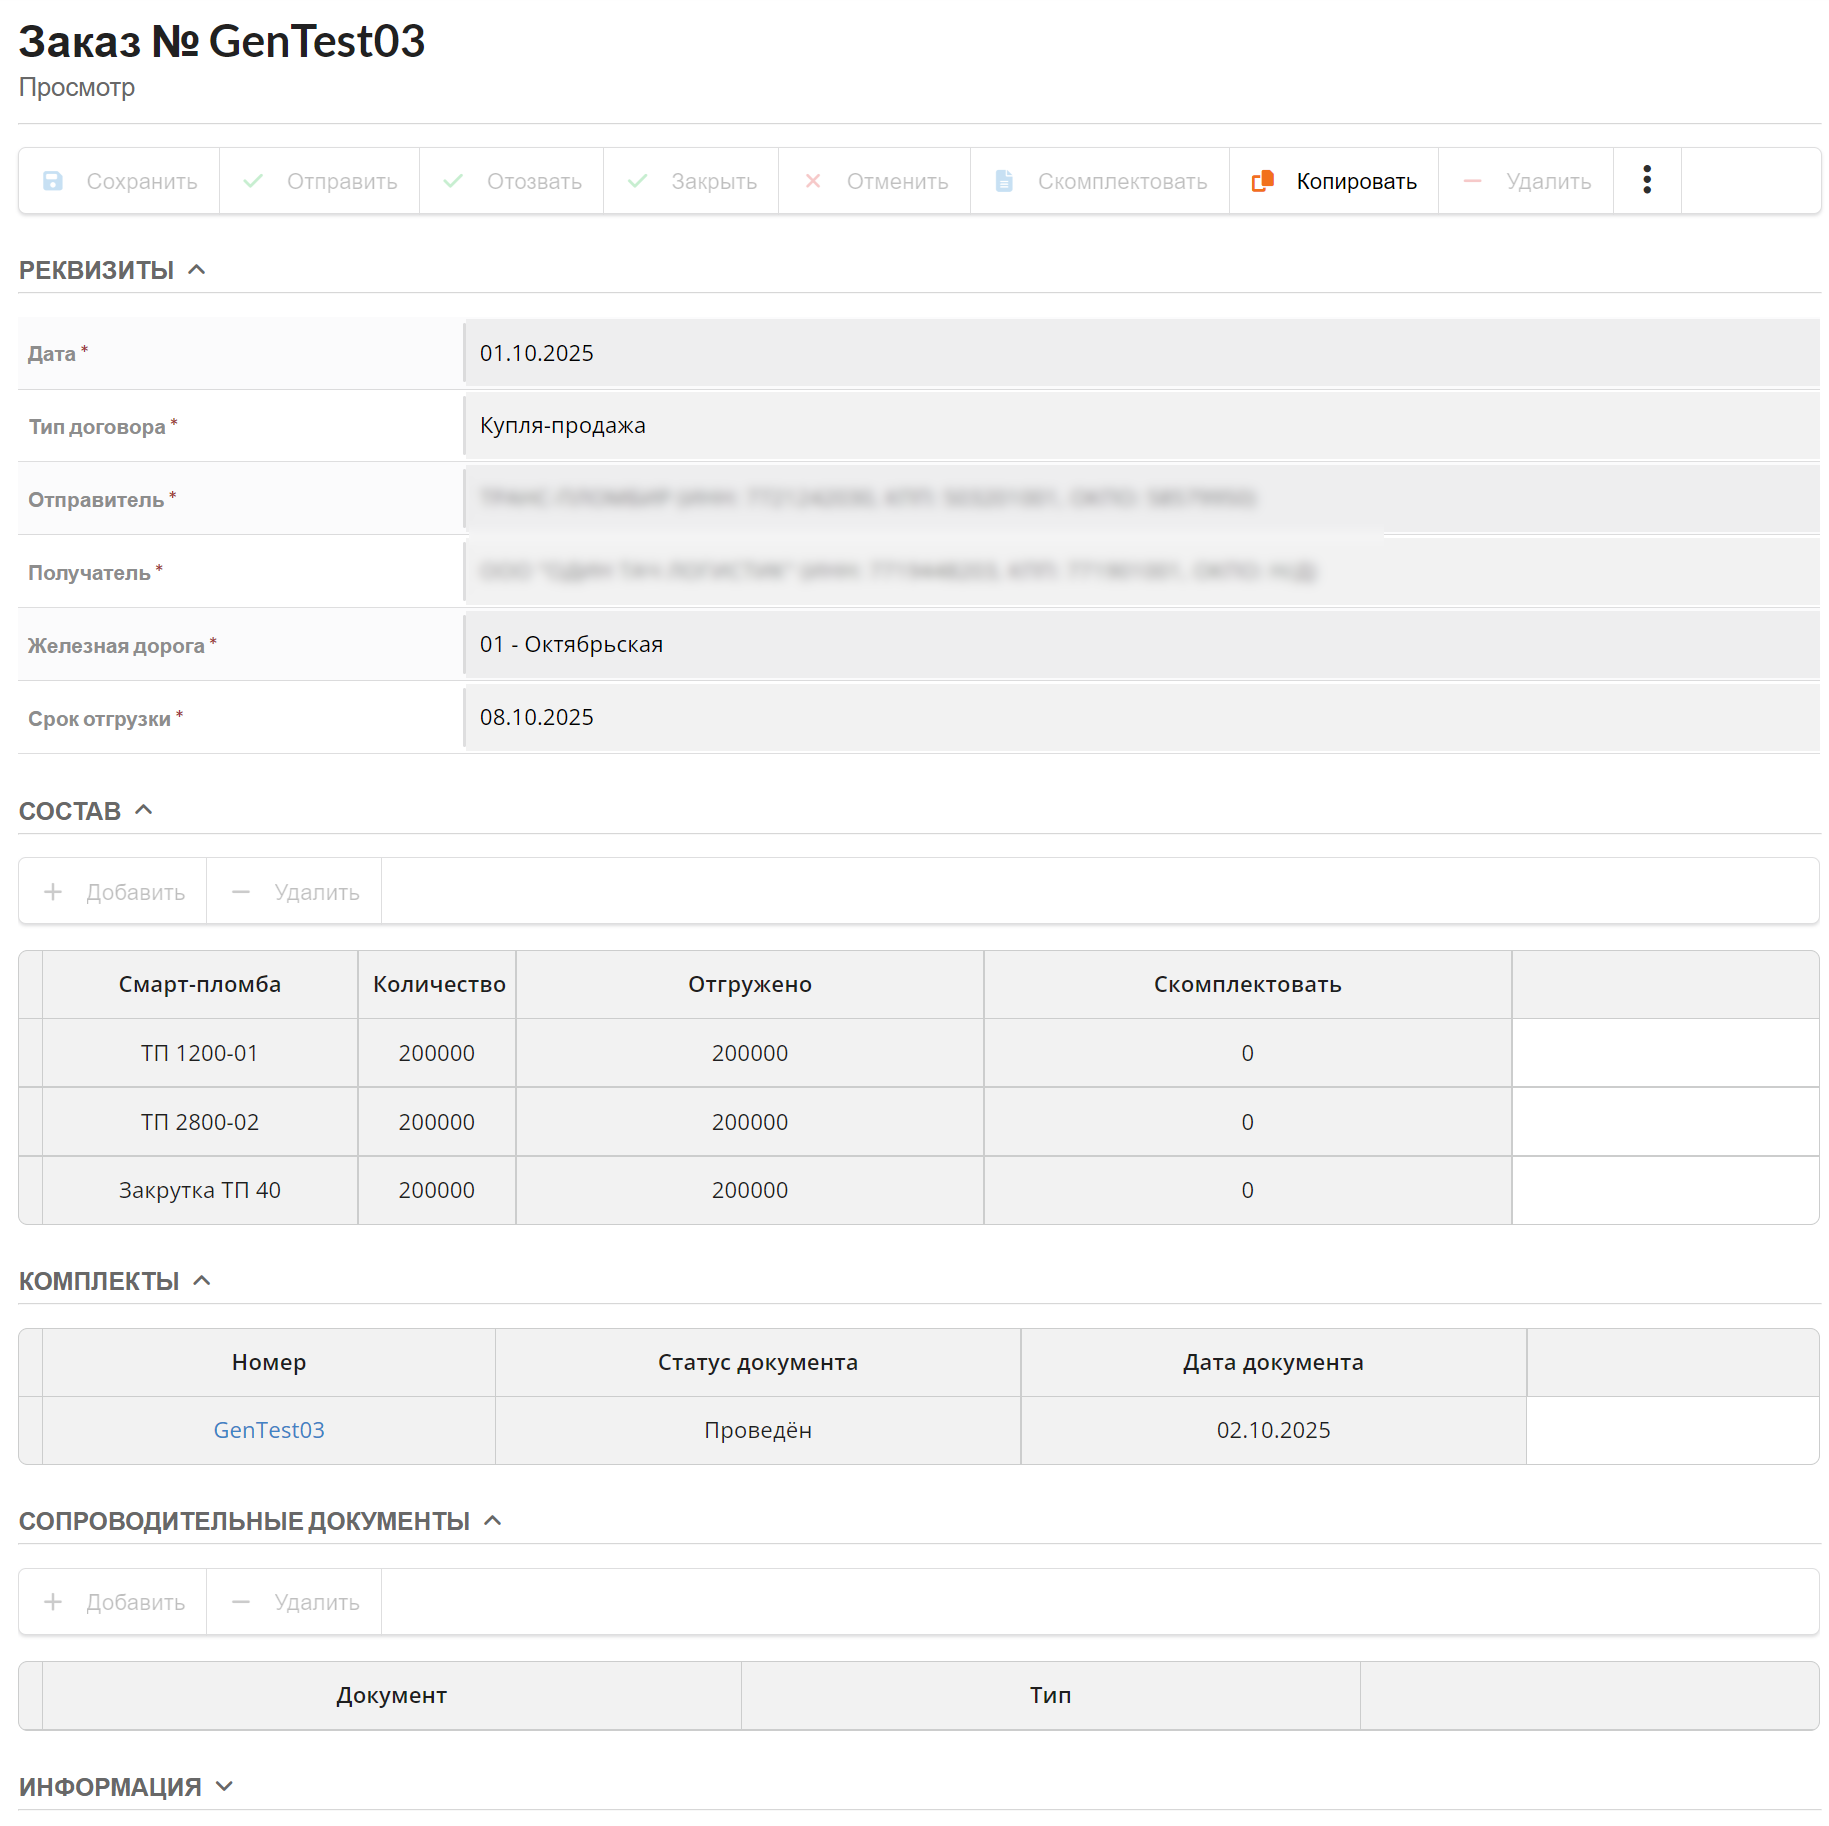Expand the ИНФОРМАЦИЯ section
Viewport: 1829px width, 1826px height.
tap(225, 1786)
